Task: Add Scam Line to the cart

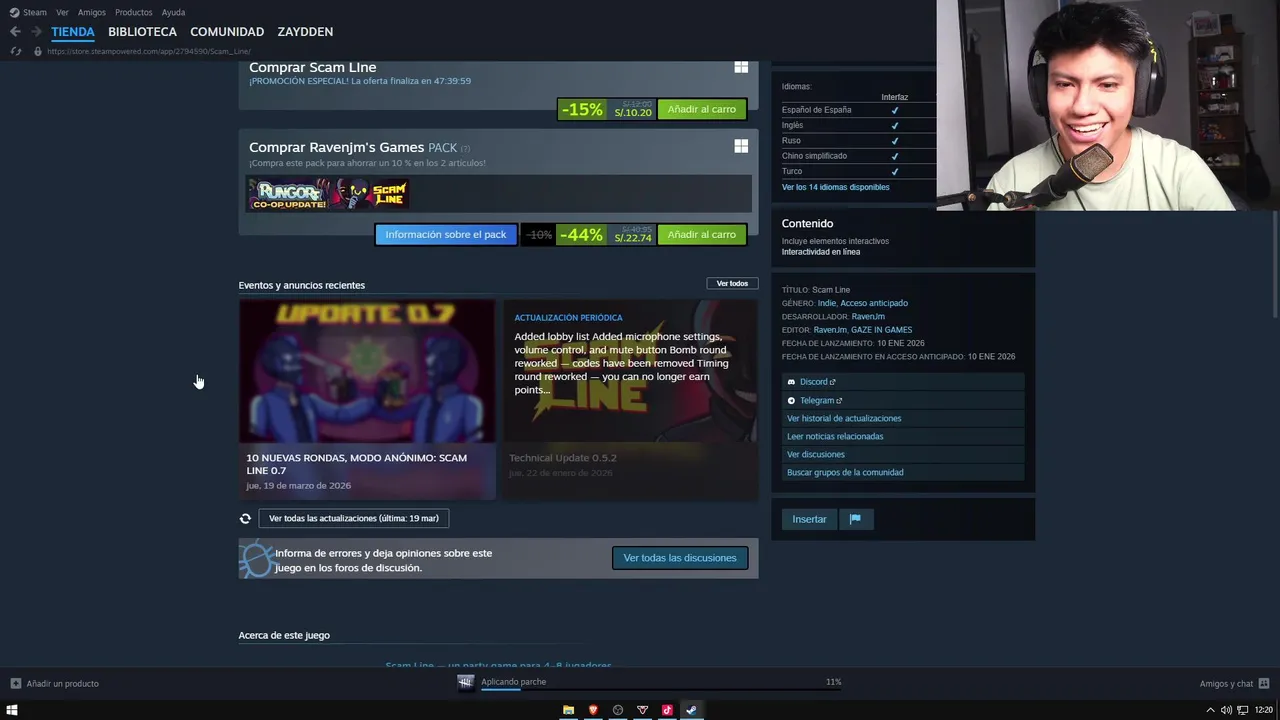Action: (x=702, y=109)
